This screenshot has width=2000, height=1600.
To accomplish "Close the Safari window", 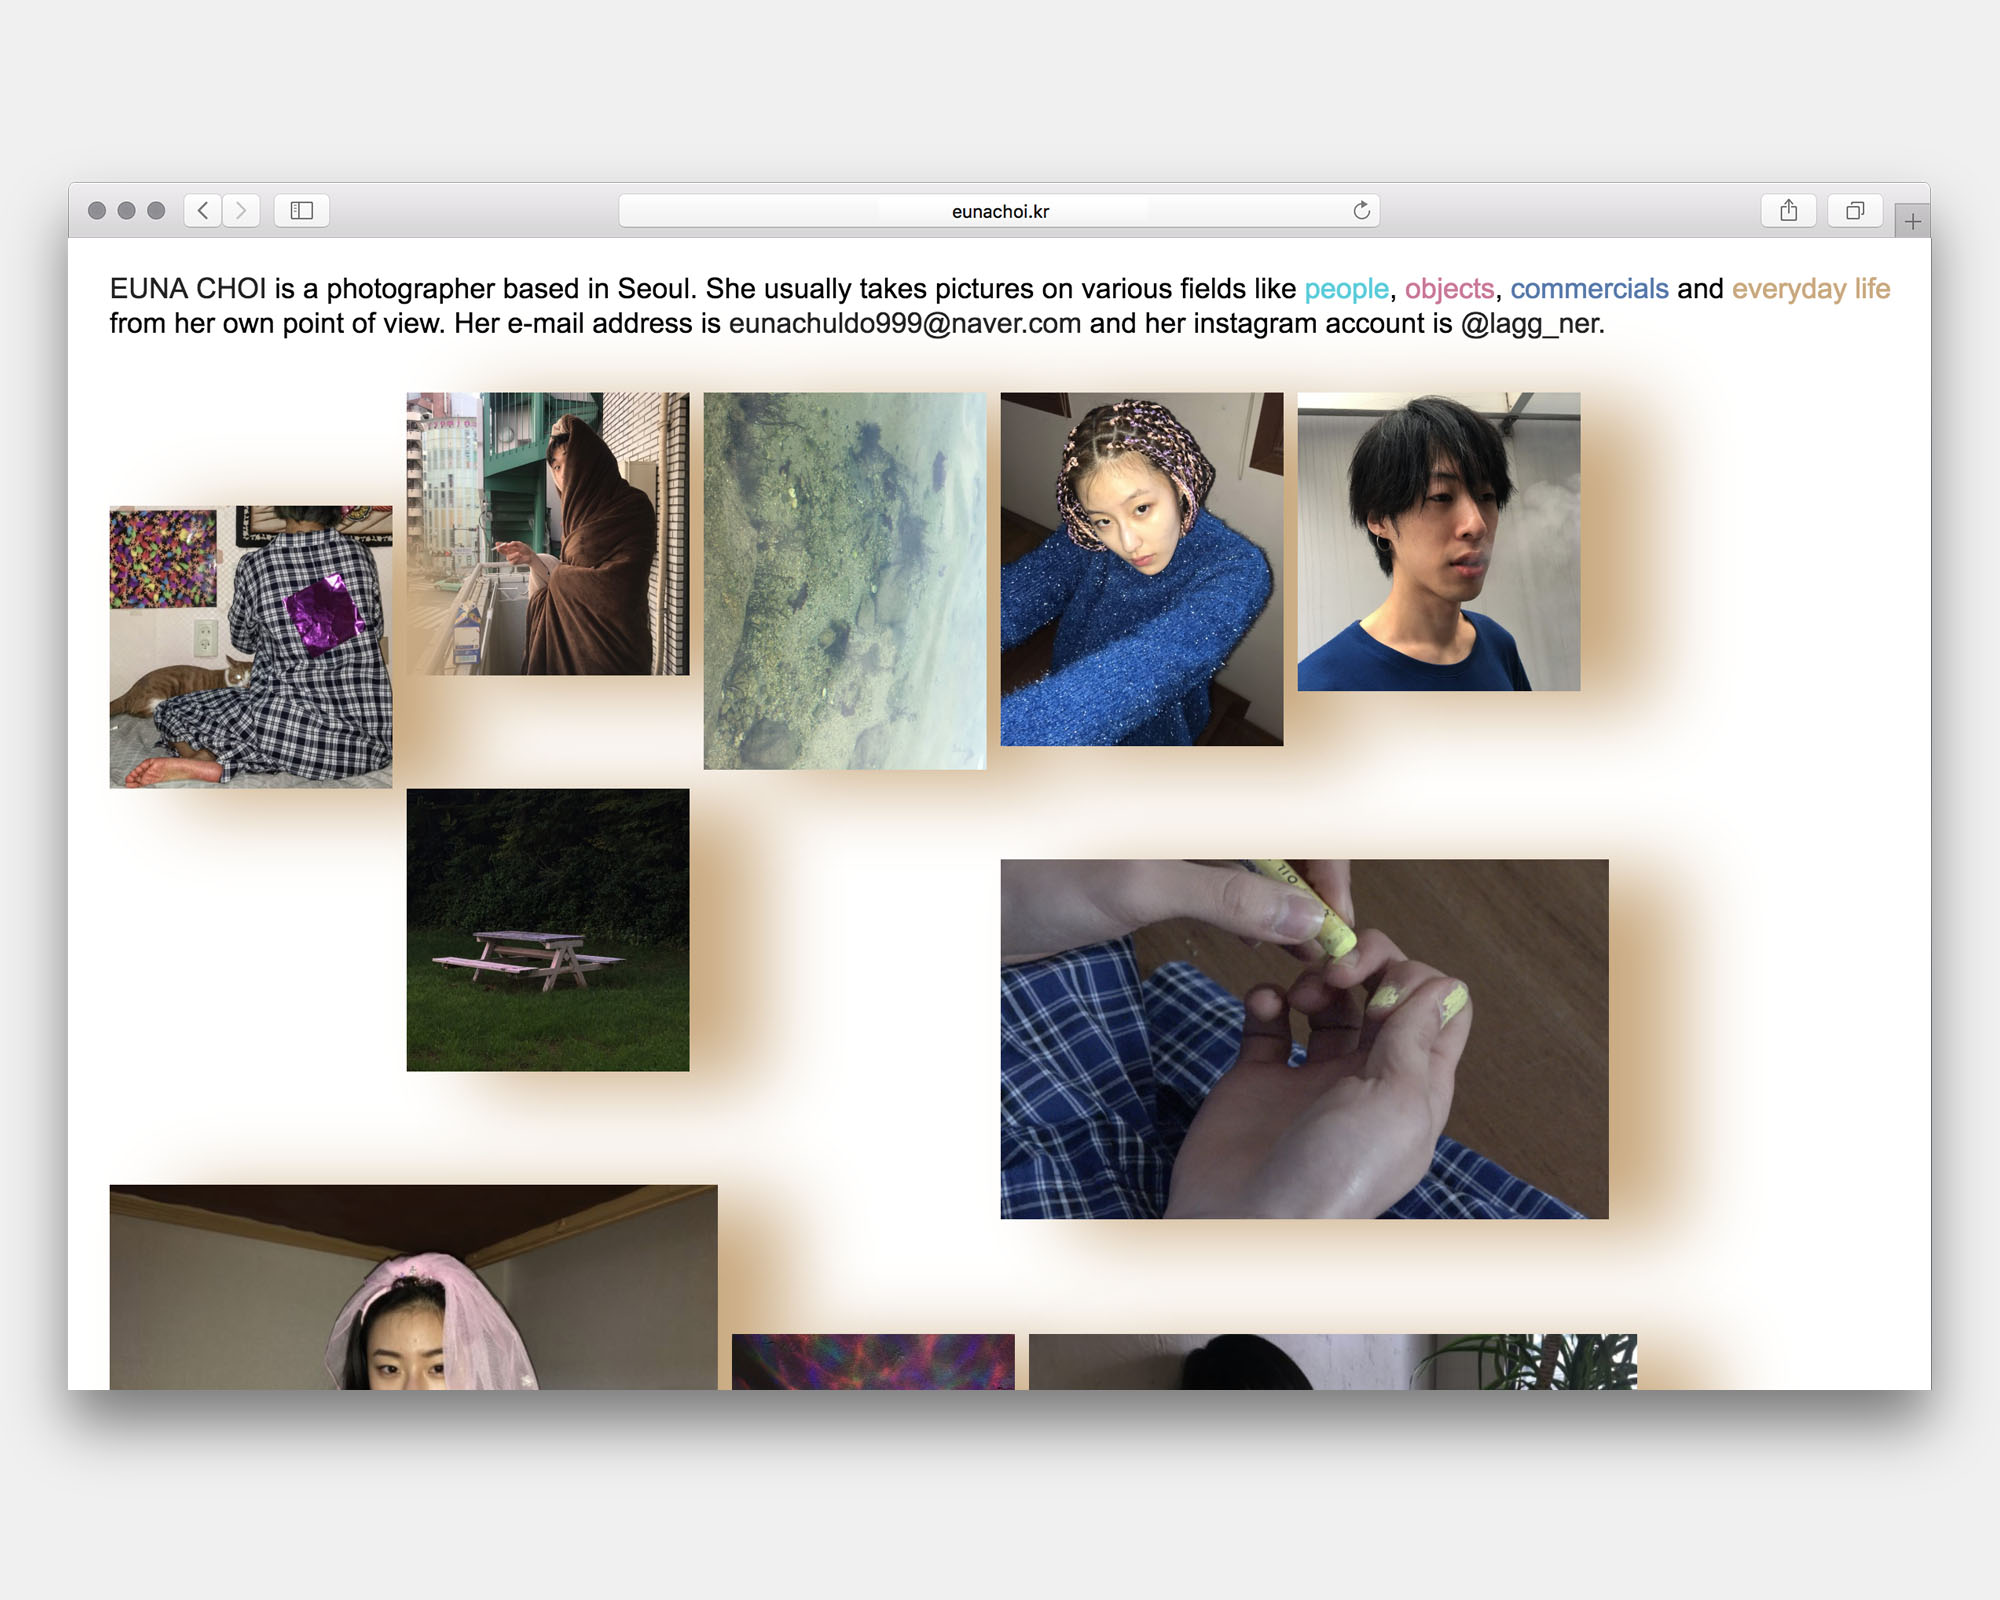I will pos(97,210).
